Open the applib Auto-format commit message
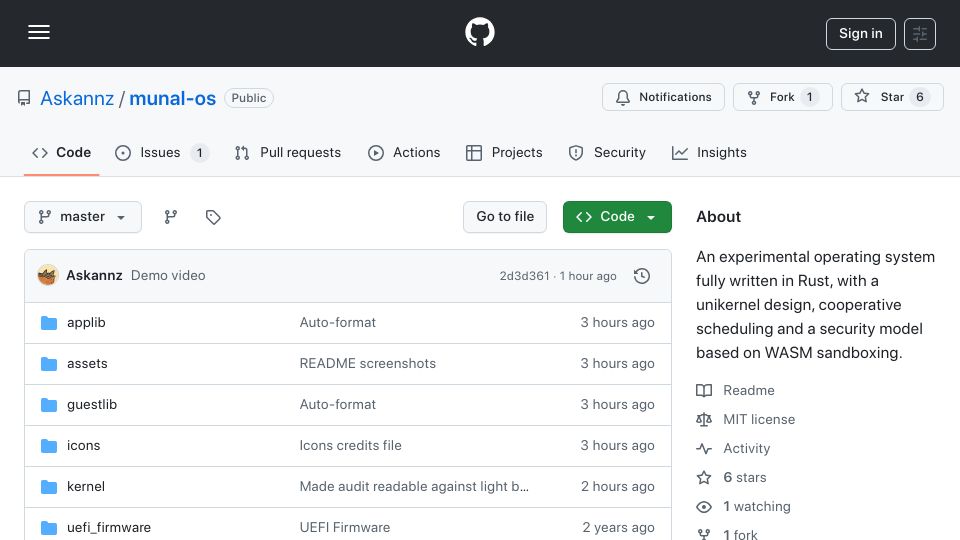Viewport: 960px width, 540px height. [x=337, y=323]
